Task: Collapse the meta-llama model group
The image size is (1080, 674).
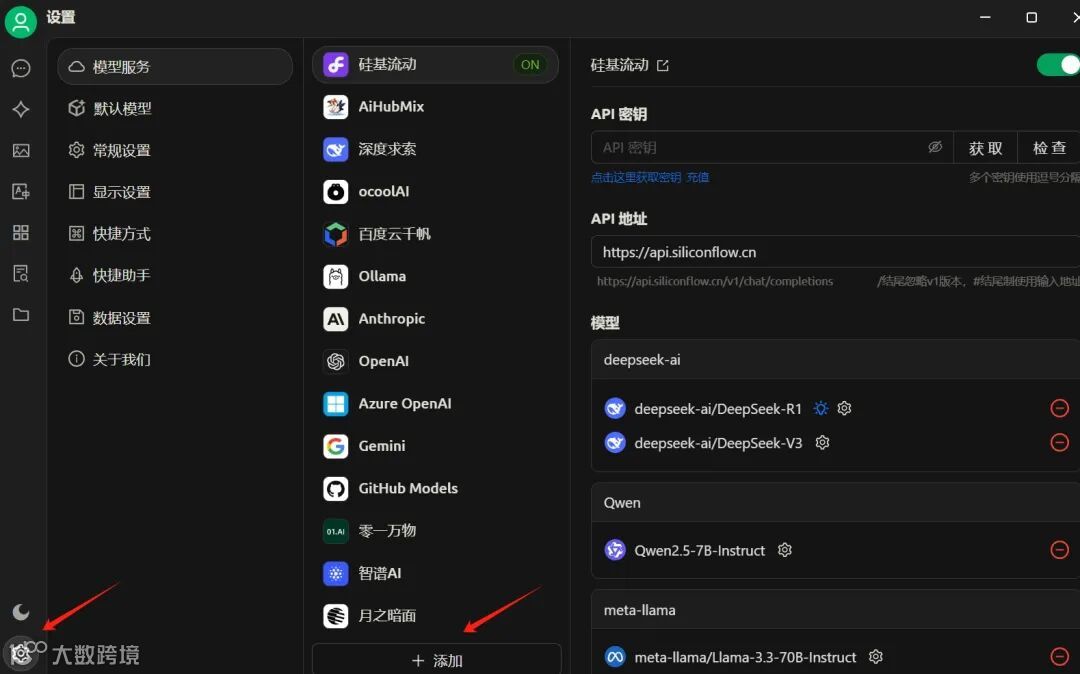Action: 835,610
